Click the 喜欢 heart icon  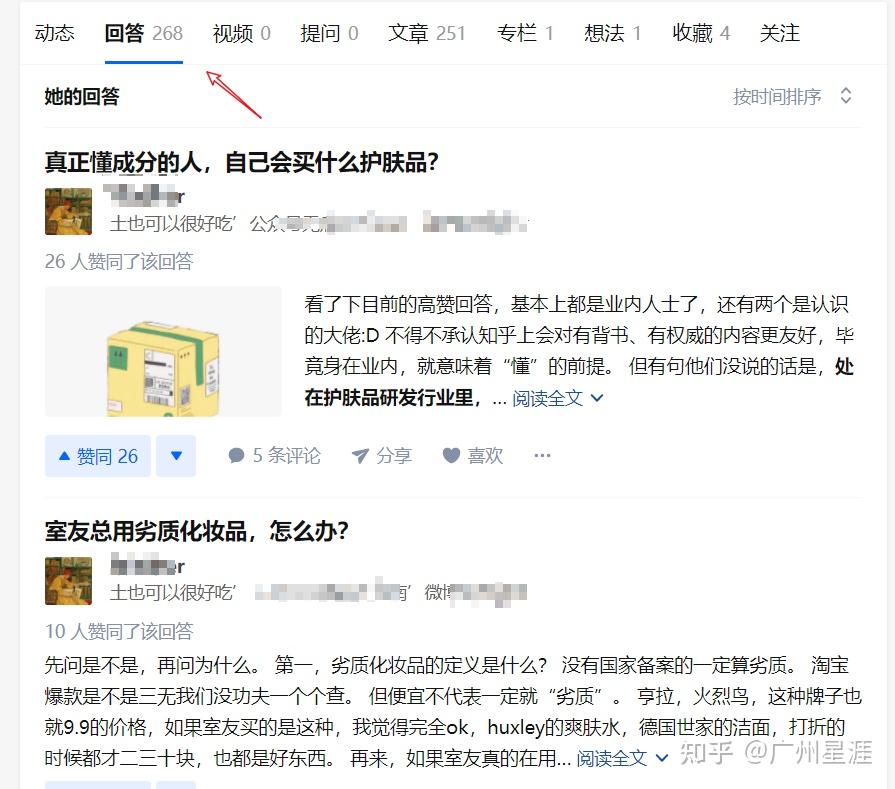pos(451,456)
